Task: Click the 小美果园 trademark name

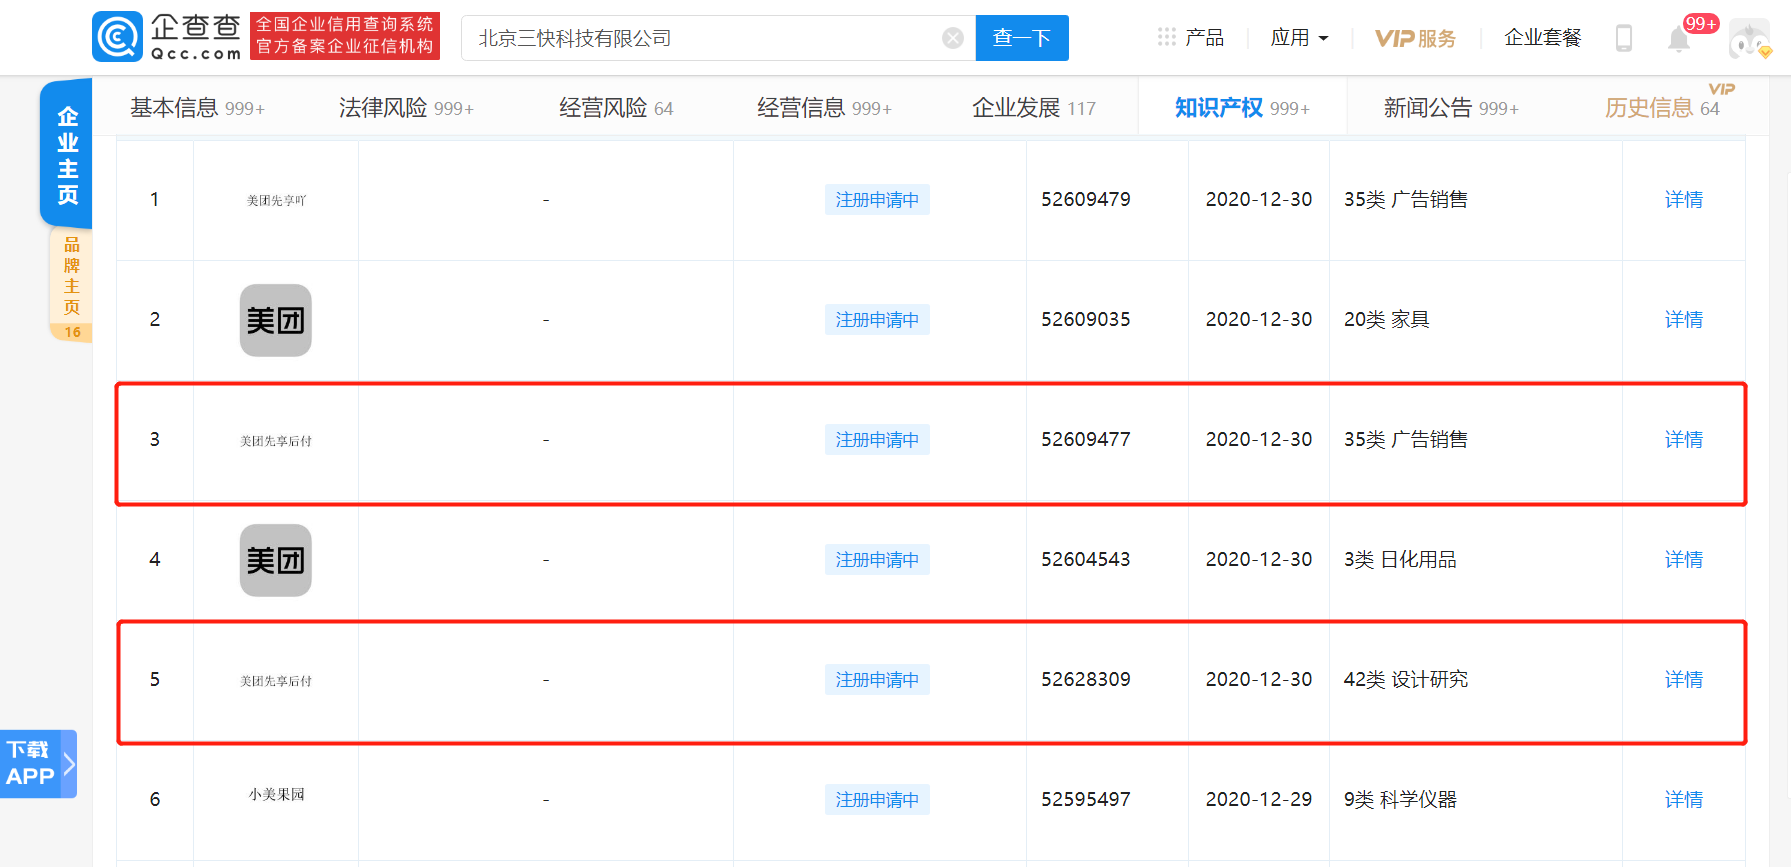Action: pos(276,795)
